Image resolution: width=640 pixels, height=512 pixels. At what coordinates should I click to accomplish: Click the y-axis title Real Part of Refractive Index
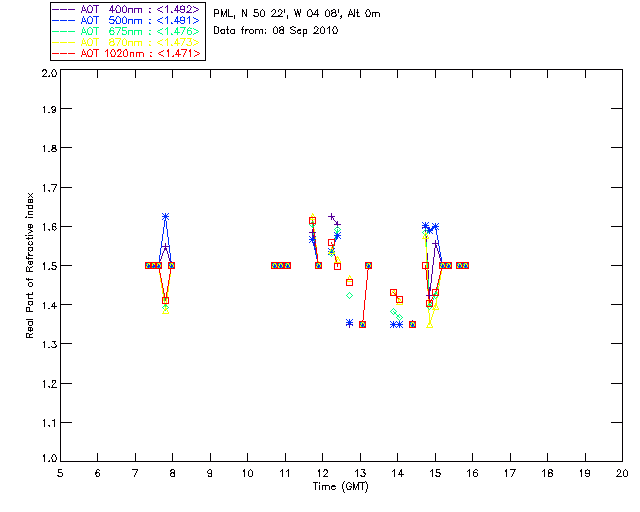click(29, 265)
